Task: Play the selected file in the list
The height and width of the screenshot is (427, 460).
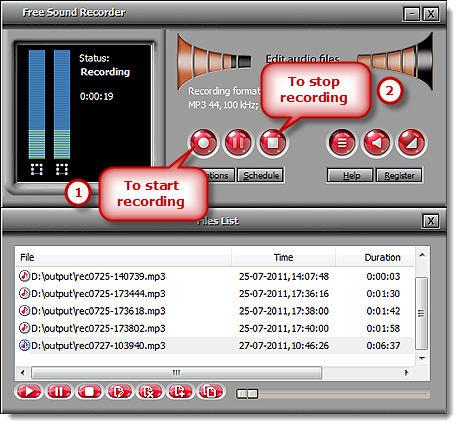Action: pos(29,391)
